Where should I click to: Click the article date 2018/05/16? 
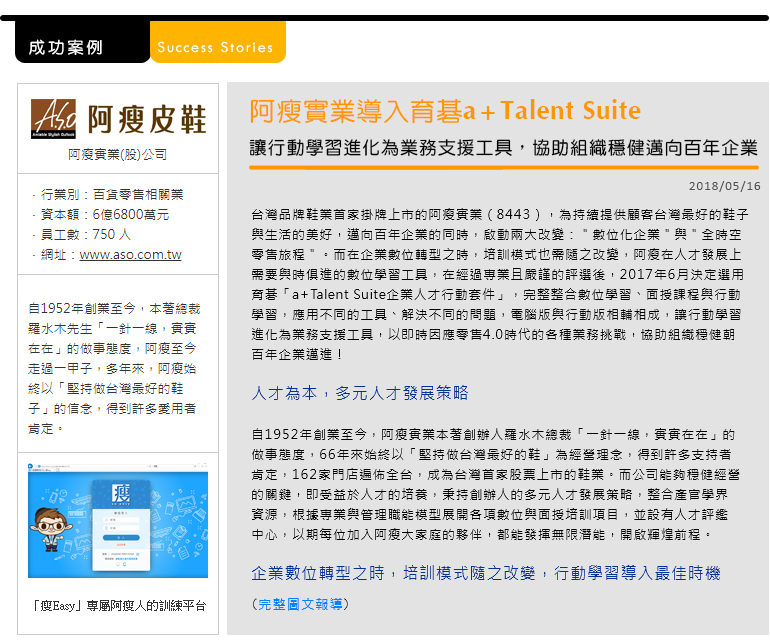click(724, 186)
